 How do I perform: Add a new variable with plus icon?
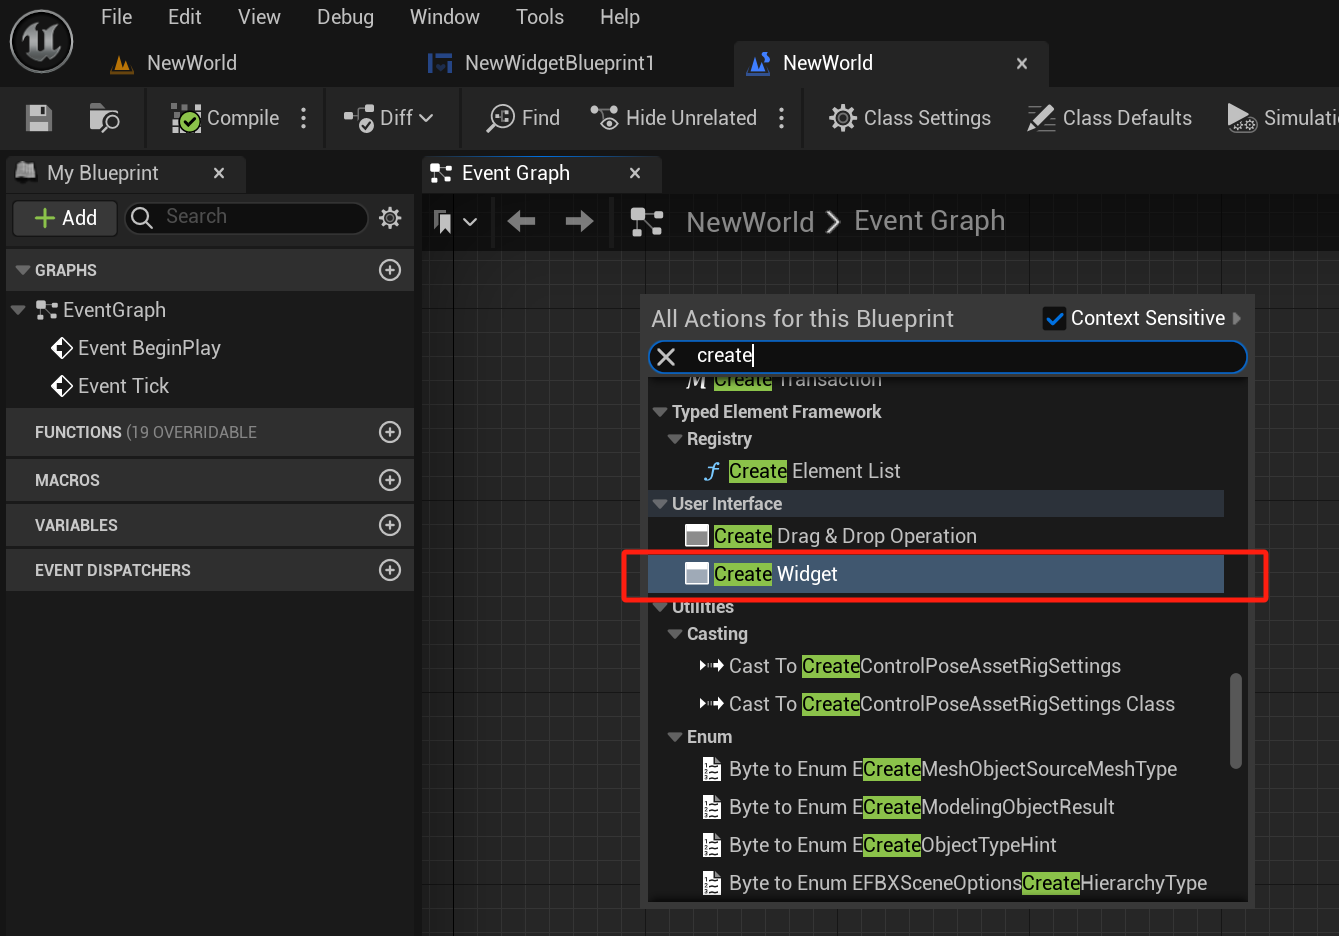(390, 525)
